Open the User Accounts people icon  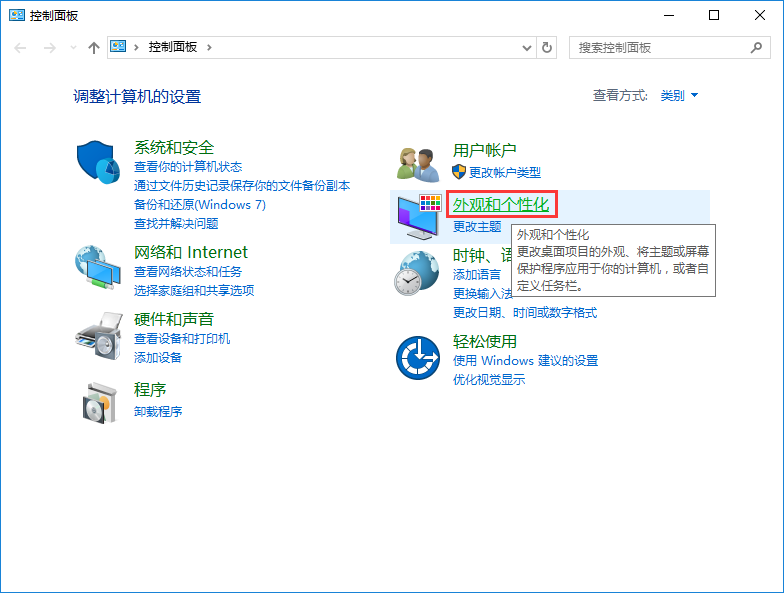[x=417, y=162]
